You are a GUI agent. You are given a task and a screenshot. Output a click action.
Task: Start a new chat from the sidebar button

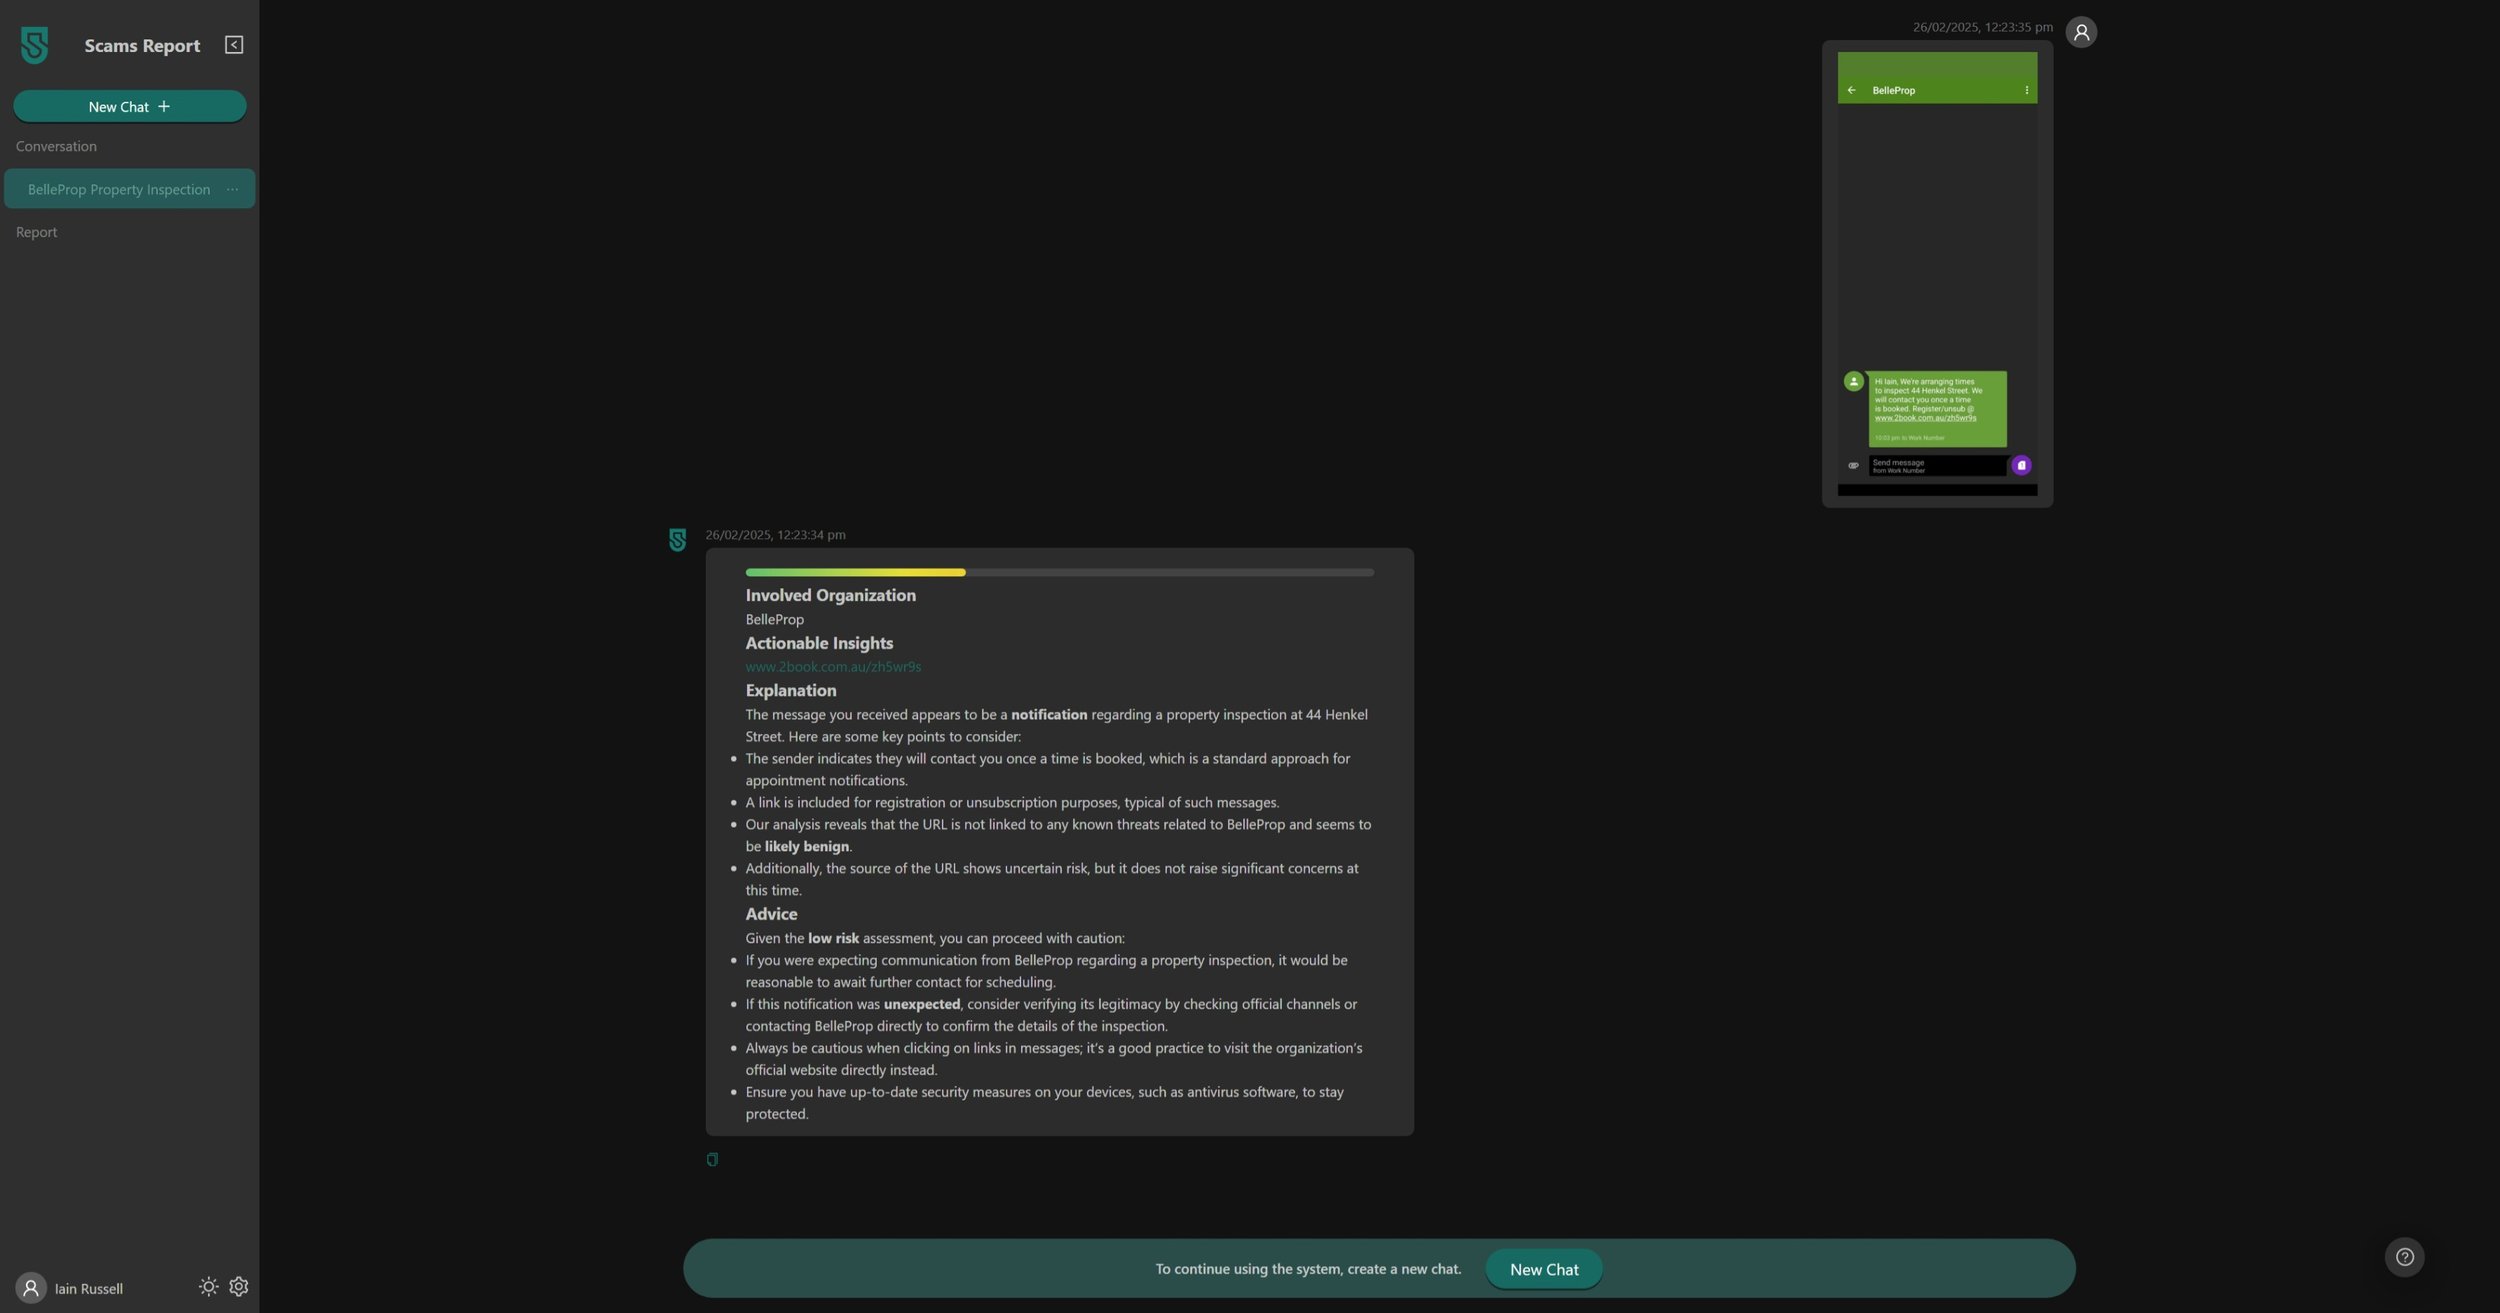(130, 106)
